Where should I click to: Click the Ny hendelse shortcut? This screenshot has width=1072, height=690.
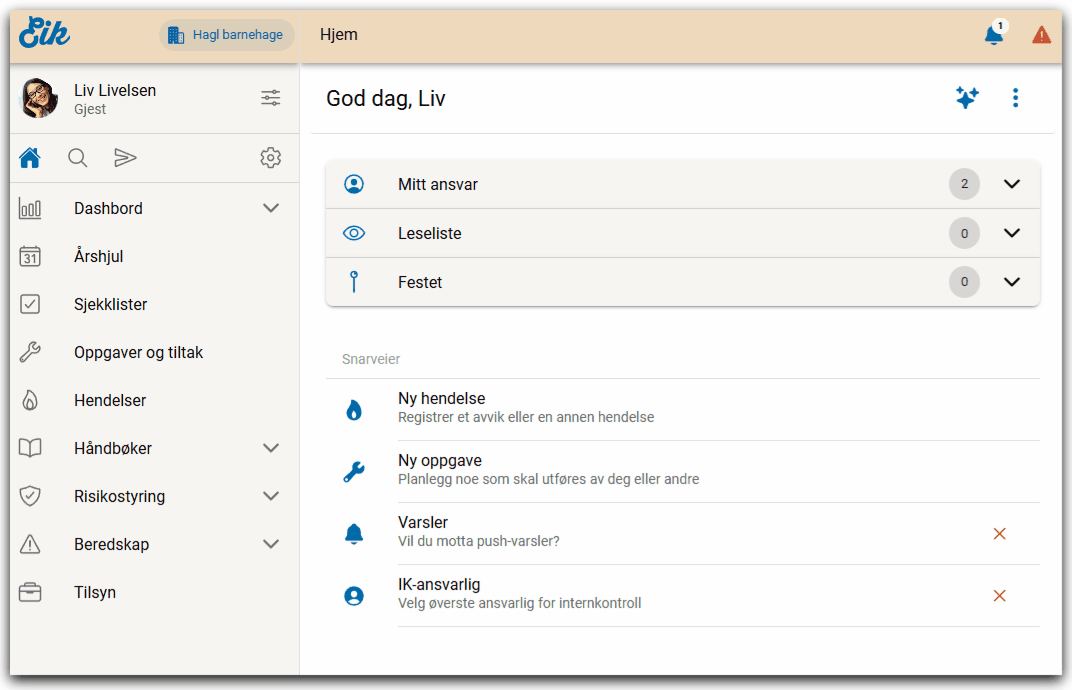click(x=441, y=407)
